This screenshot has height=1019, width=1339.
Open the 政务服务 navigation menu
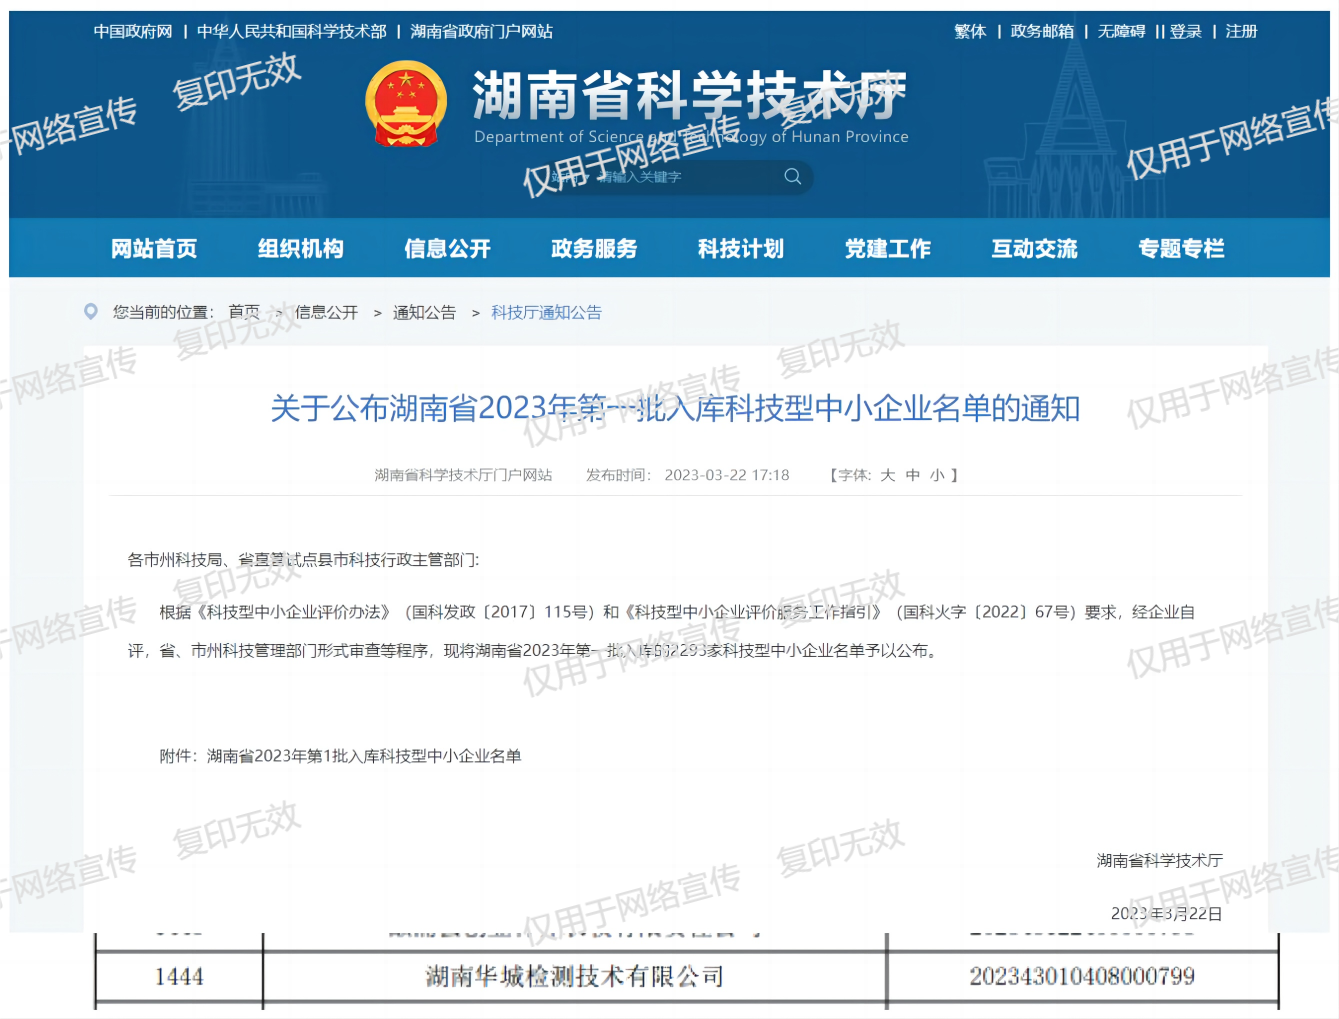[x=594, y=248]
